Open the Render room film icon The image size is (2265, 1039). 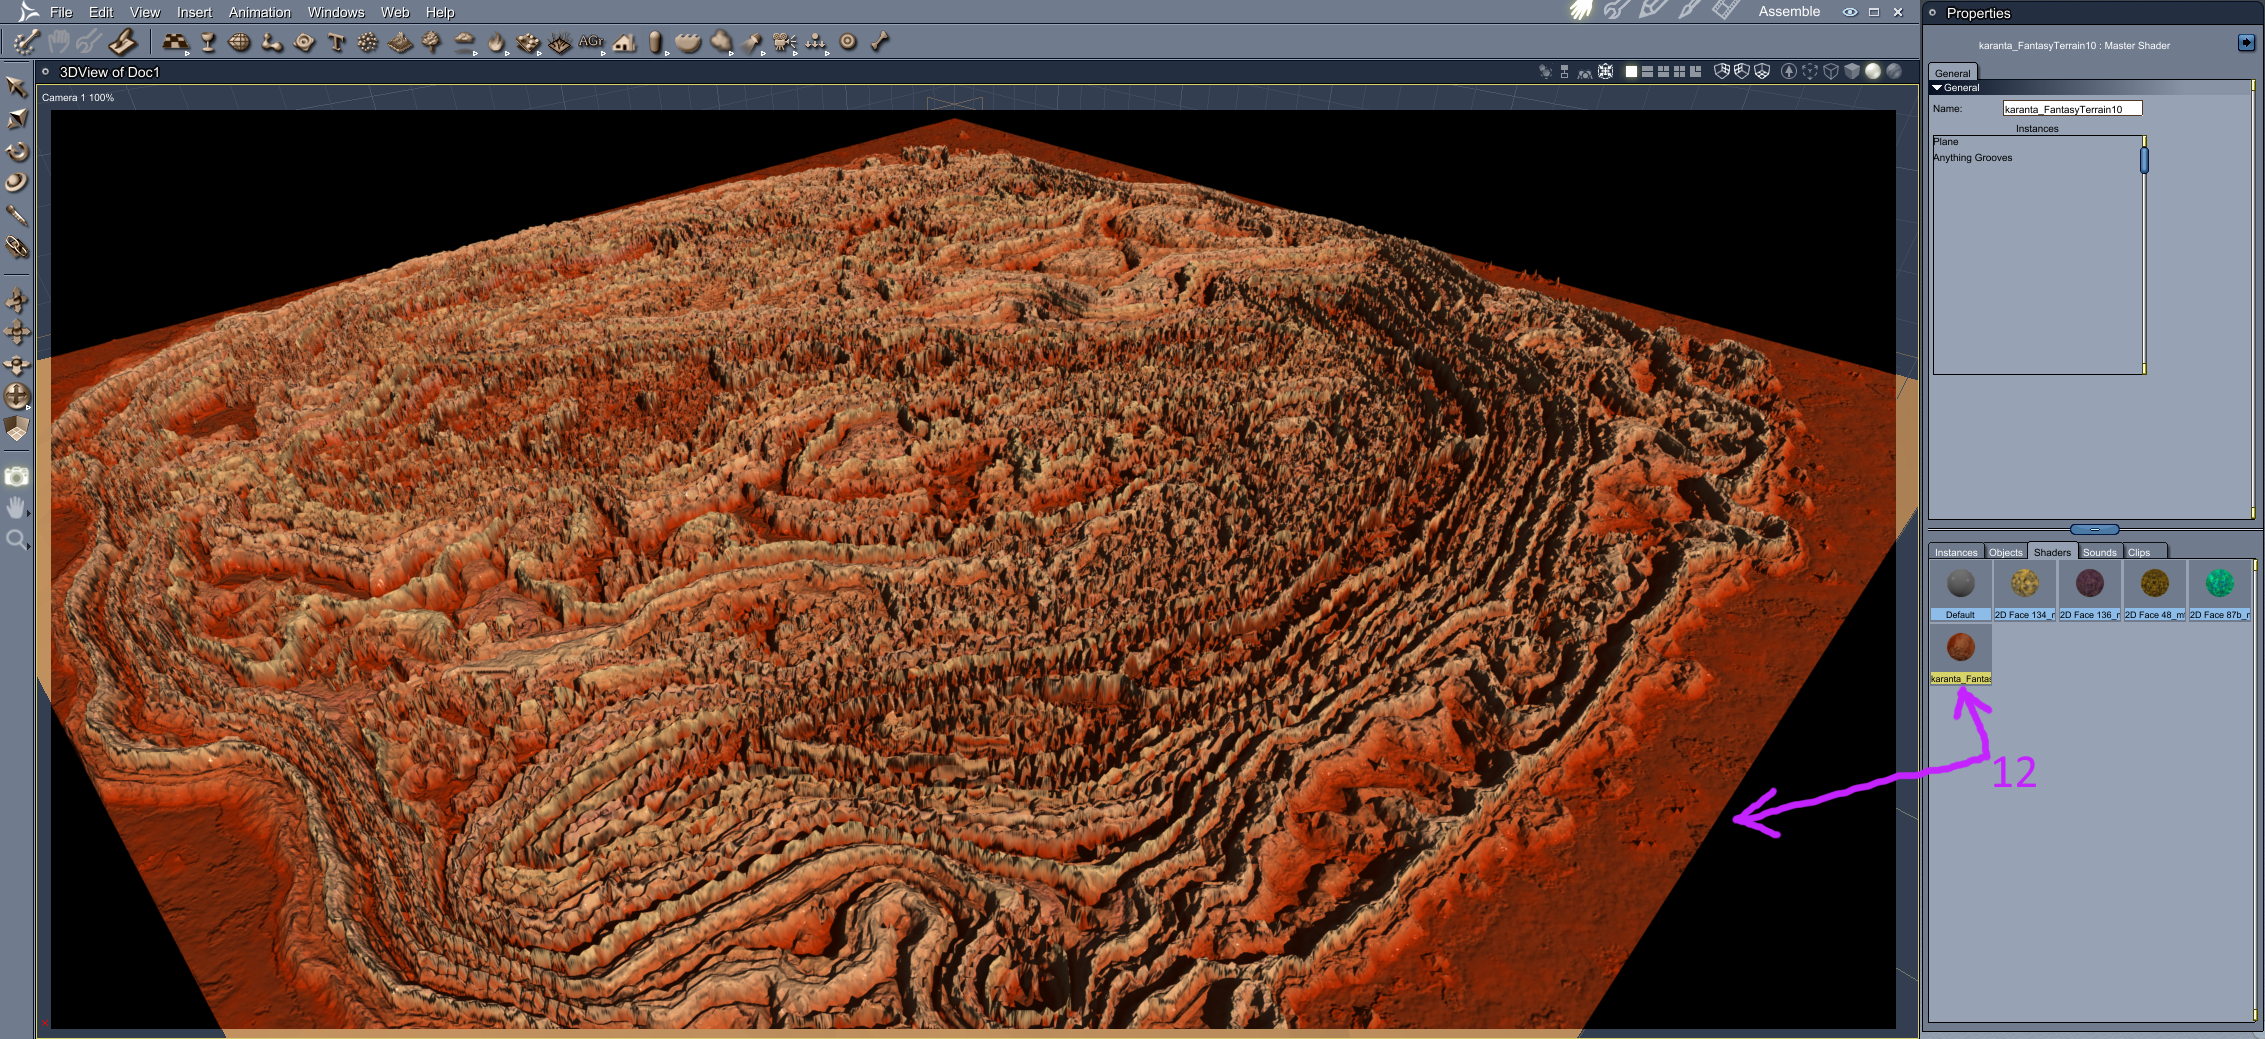1725,11
